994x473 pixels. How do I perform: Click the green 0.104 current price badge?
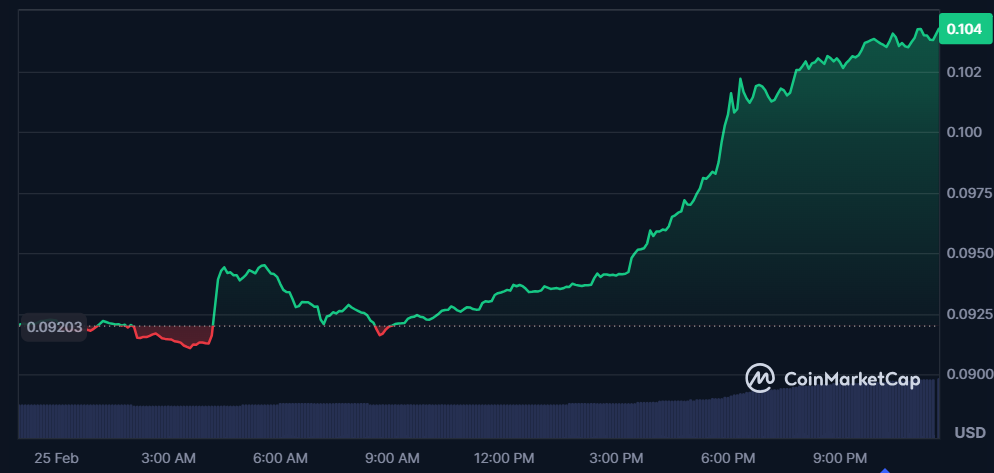tap(964, 30)
